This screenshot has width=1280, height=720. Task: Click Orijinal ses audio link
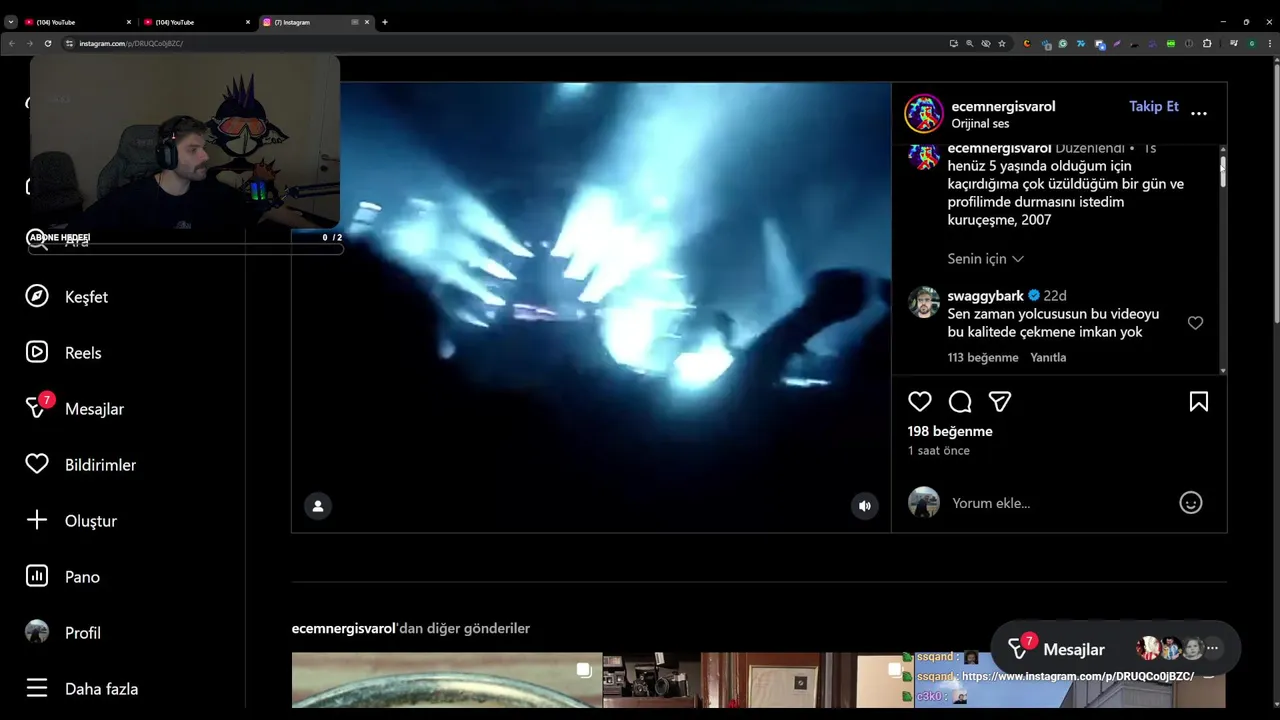coord(980,124)
